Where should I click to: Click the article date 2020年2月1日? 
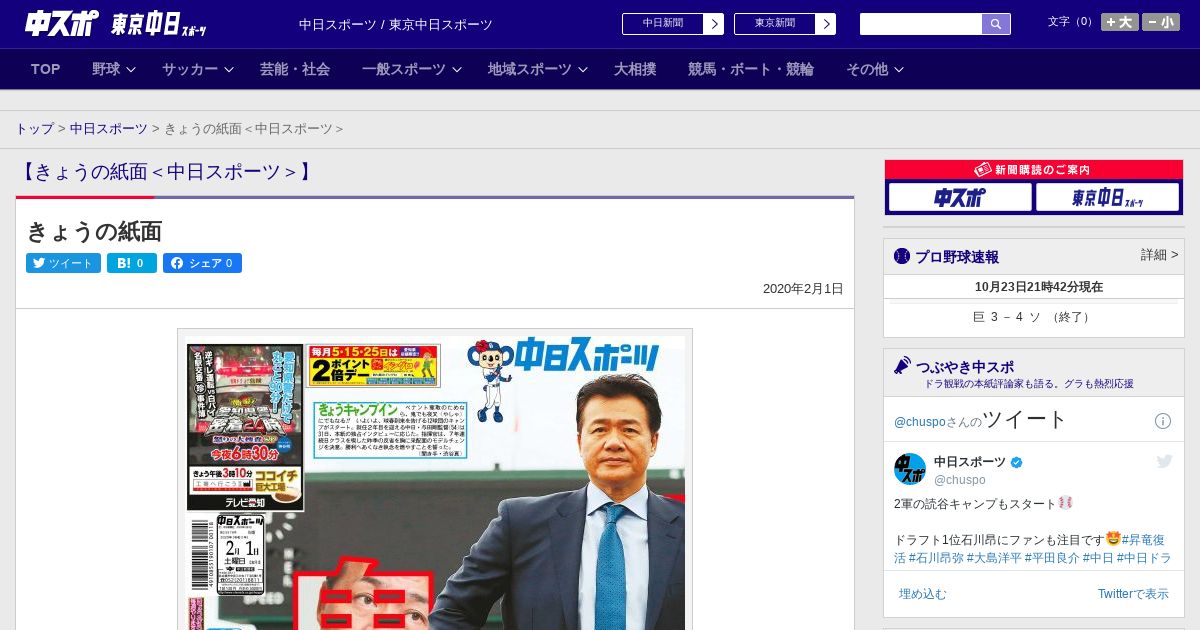tap(803, 289)
